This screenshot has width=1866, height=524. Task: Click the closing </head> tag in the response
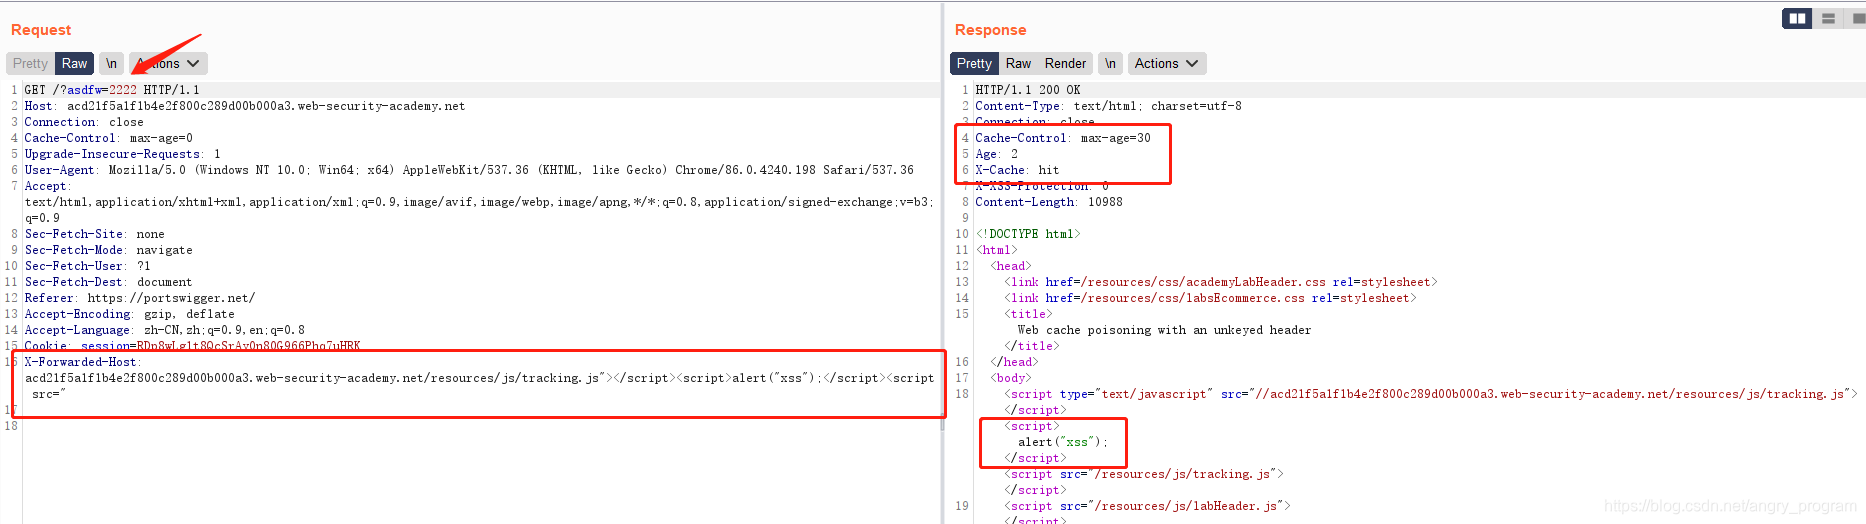(1014, 362)
